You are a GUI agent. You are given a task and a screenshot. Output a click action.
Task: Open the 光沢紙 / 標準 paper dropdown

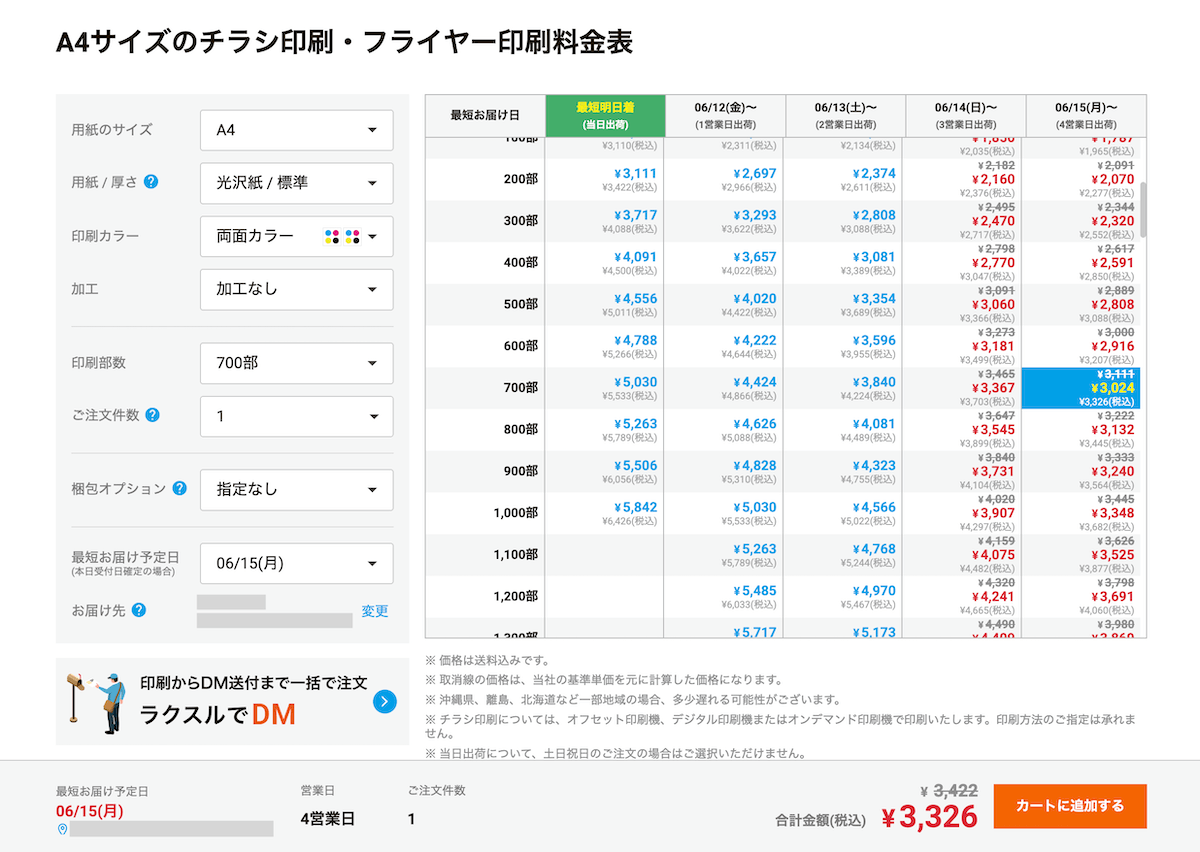pyautogui.click(x=297, y=183)
